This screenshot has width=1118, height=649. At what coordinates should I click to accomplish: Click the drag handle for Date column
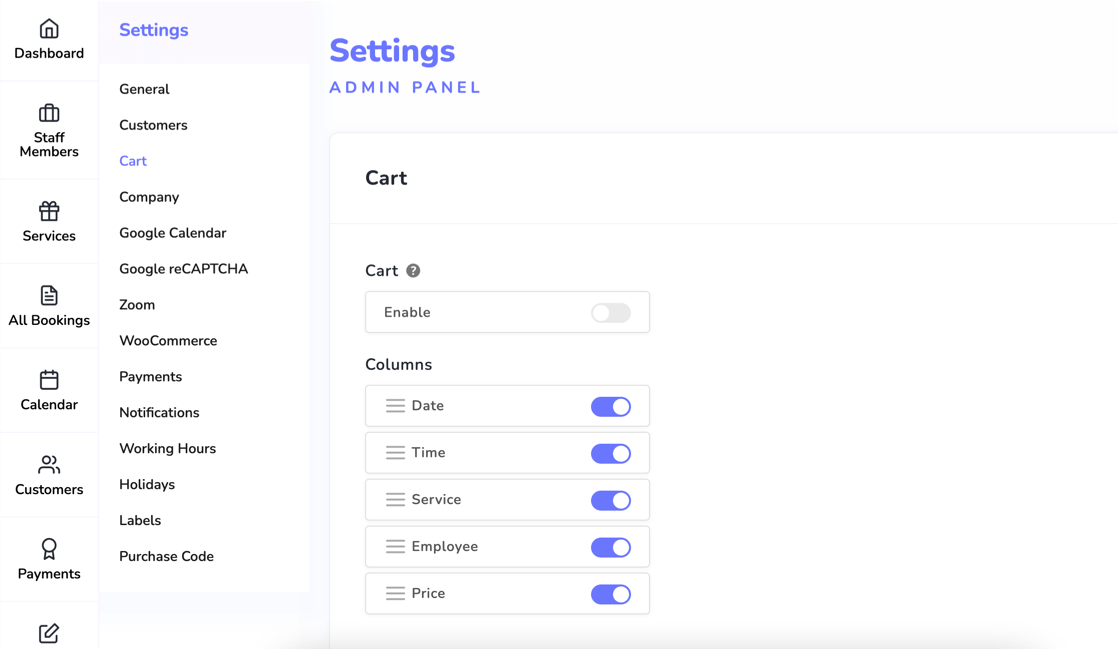pyautogui.click(x=395, y=406)
